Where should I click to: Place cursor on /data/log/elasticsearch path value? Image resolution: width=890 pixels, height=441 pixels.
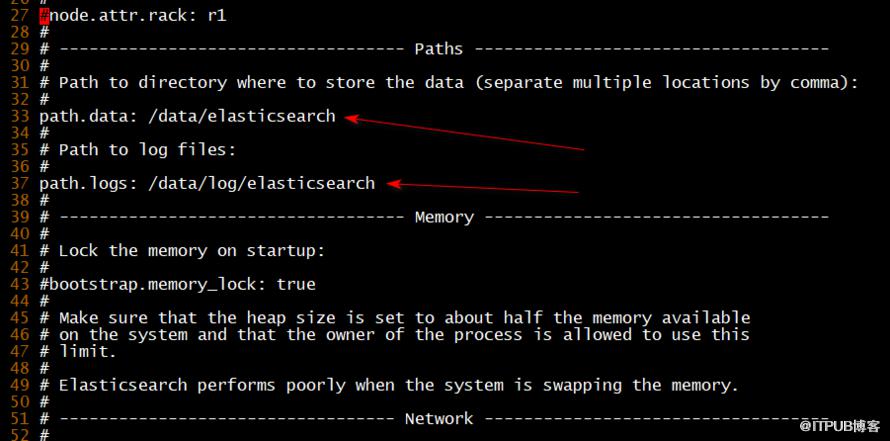[262, 183]
